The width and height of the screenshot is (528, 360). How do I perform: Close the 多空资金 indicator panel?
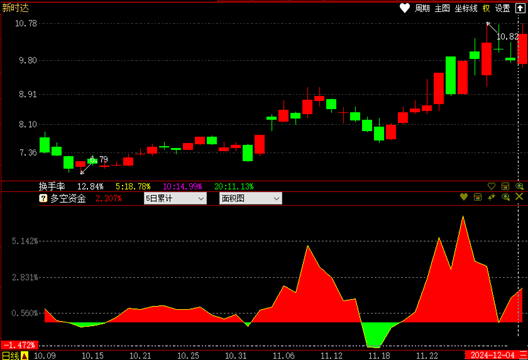(519, 197)
